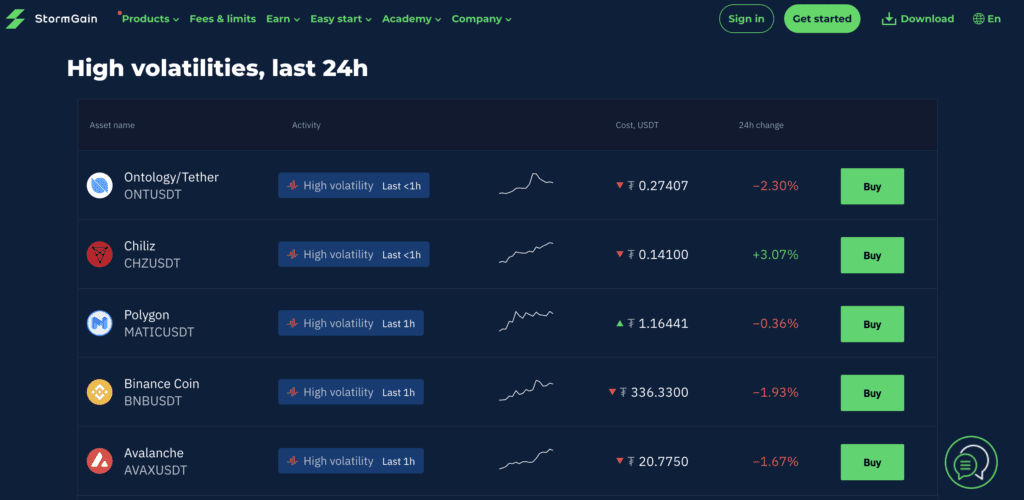Click the Polygon coin icon
This screenshot has width=1024, height=500.
click(100, 324)
